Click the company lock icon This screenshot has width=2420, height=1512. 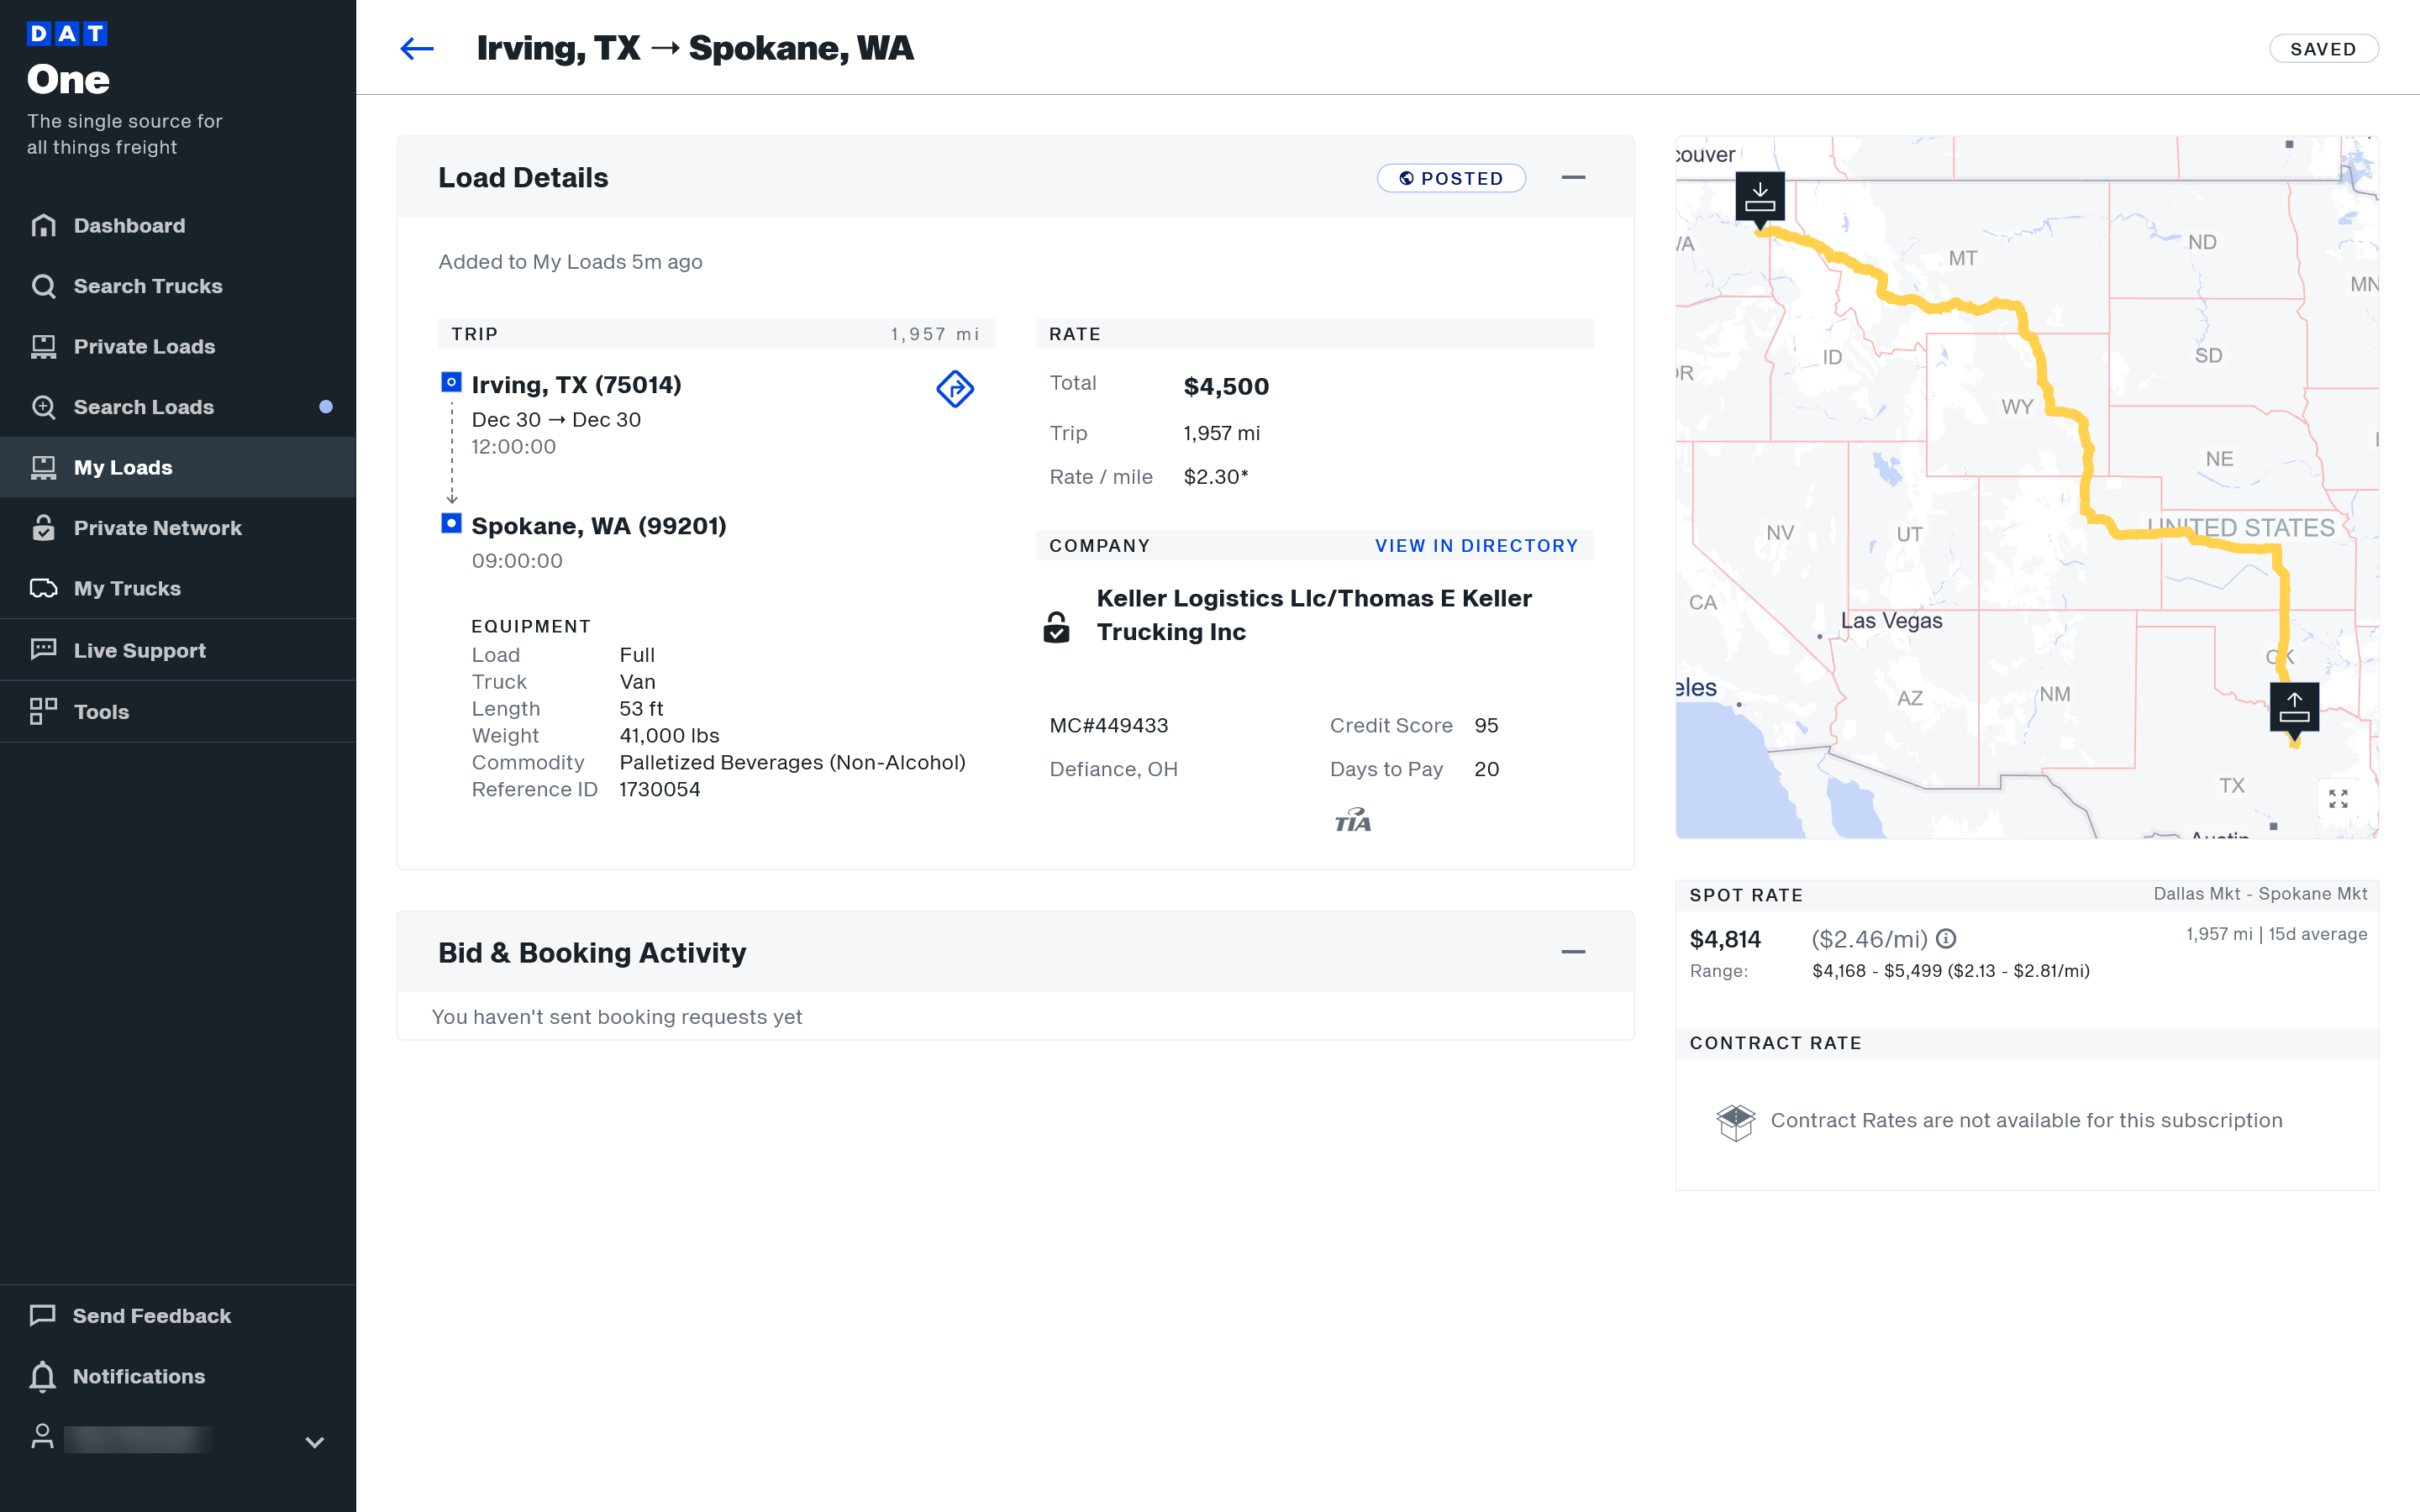click(1056, 628)
